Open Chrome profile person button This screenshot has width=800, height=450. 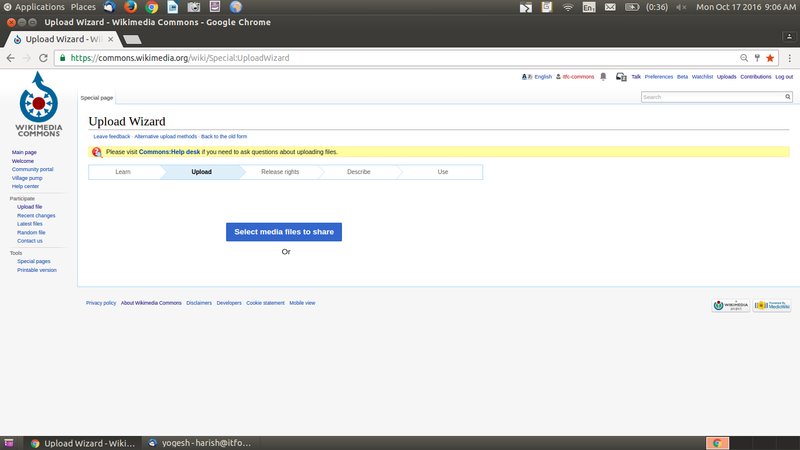(789, 37)
